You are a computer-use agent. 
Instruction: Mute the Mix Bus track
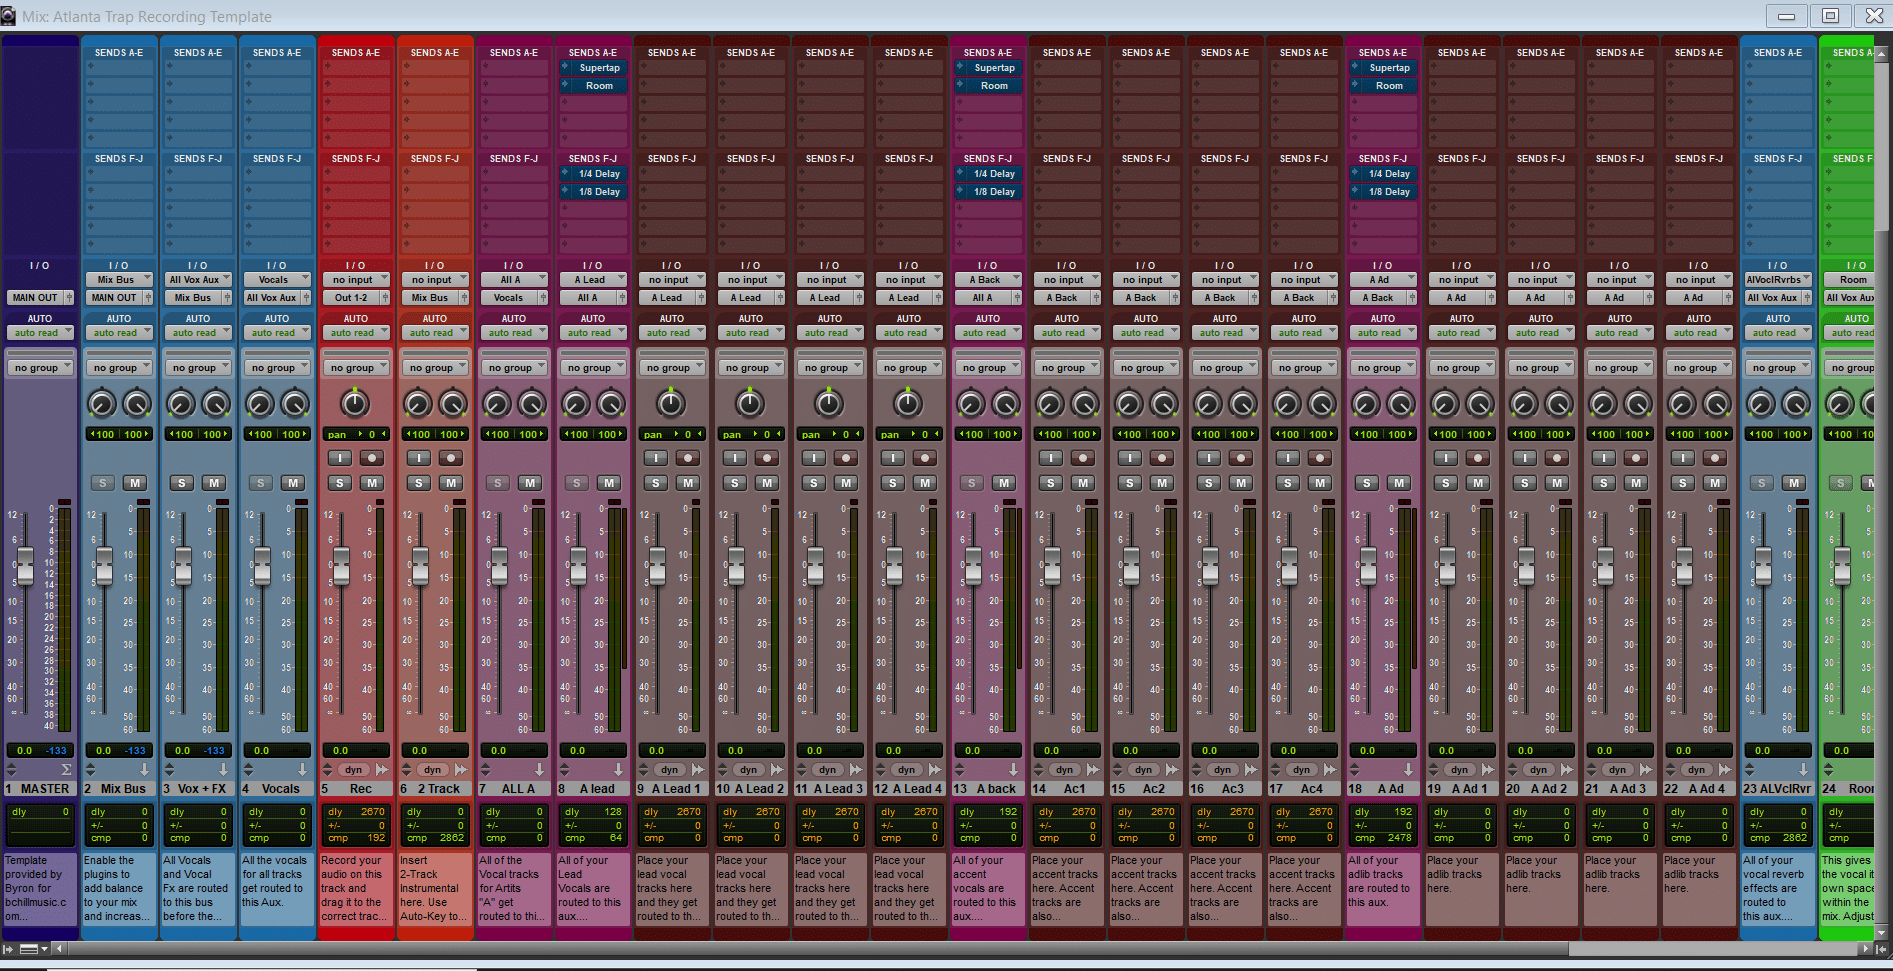coord(135,483)
